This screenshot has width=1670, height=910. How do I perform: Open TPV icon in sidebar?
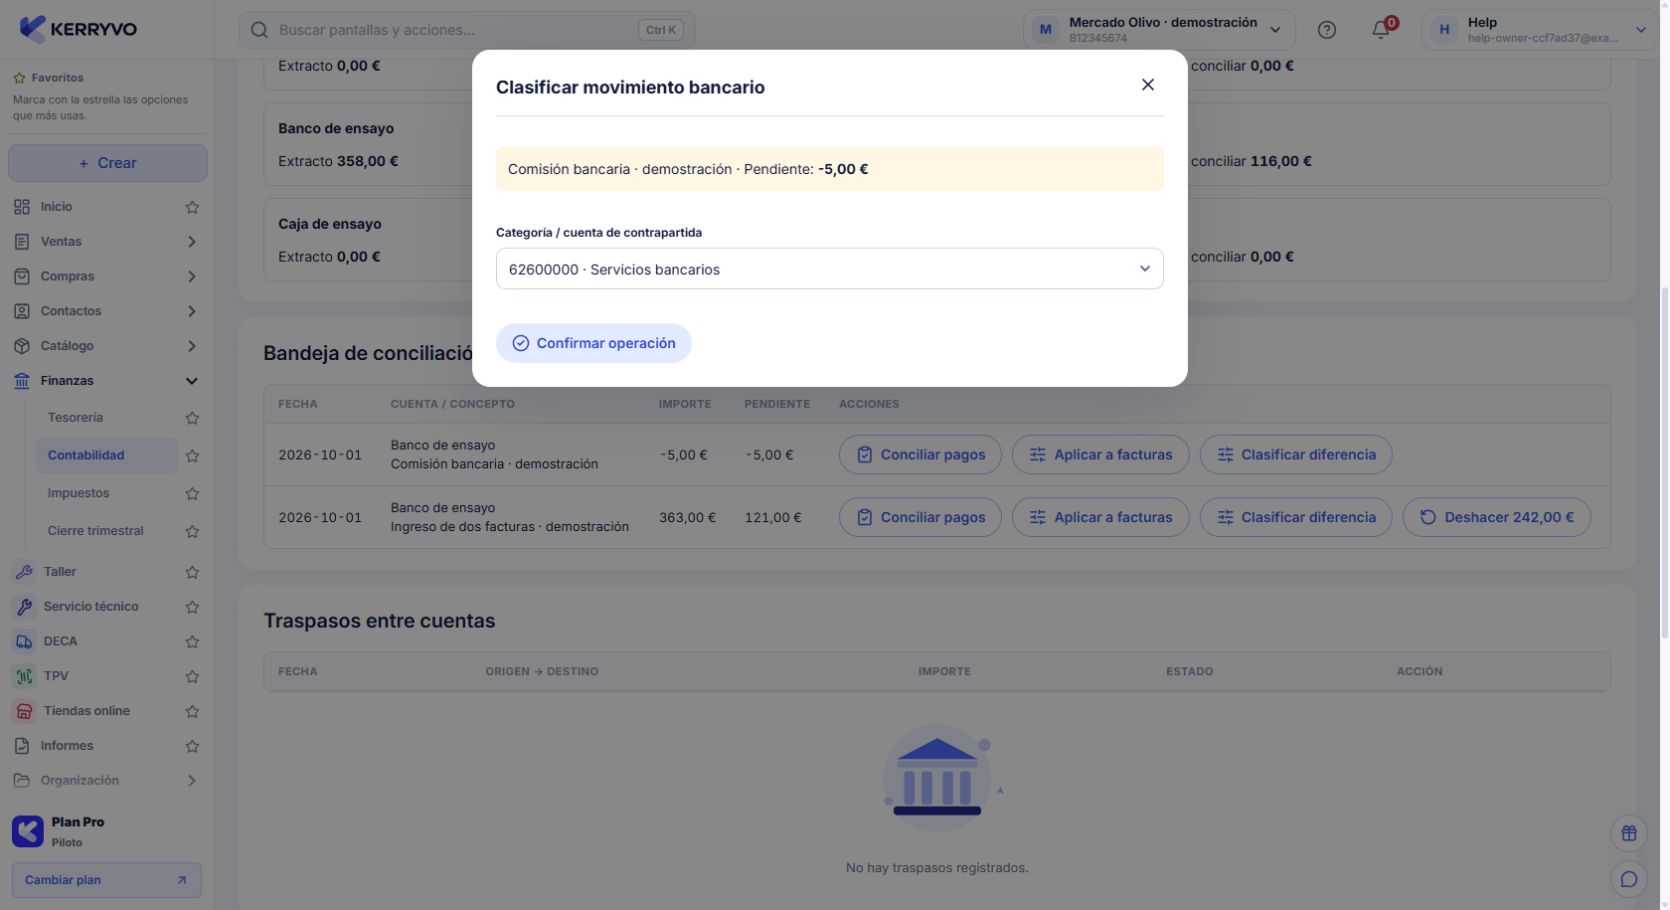point(24,676)
